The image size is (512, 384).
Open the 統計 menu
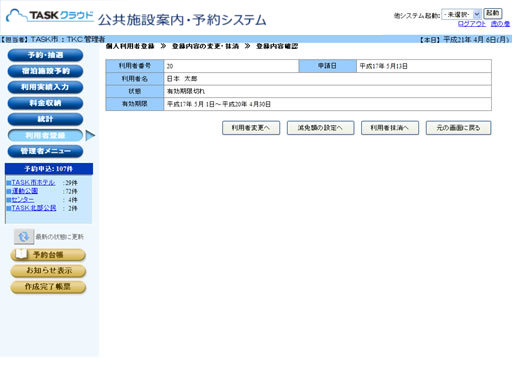(x=45, y=119)
